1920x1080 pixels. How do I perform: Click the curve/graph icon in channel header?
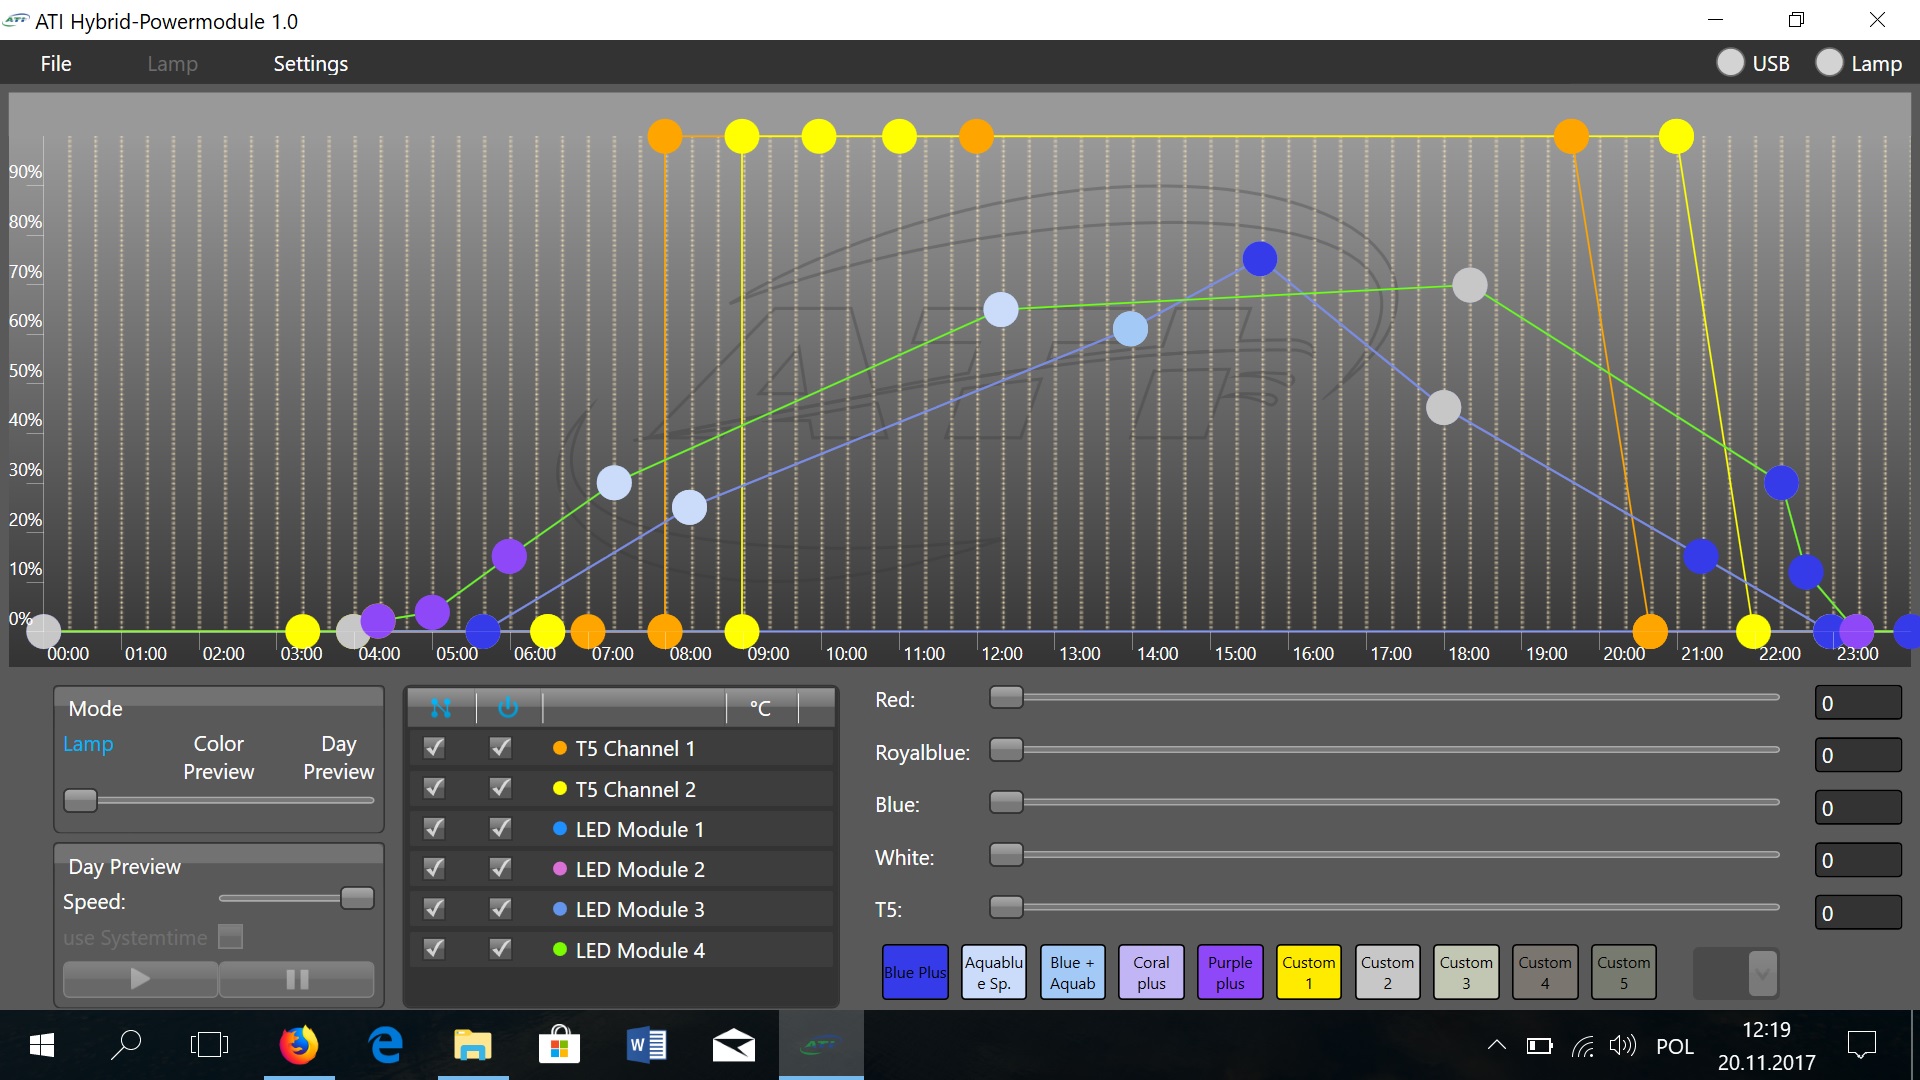click(440, 708)
